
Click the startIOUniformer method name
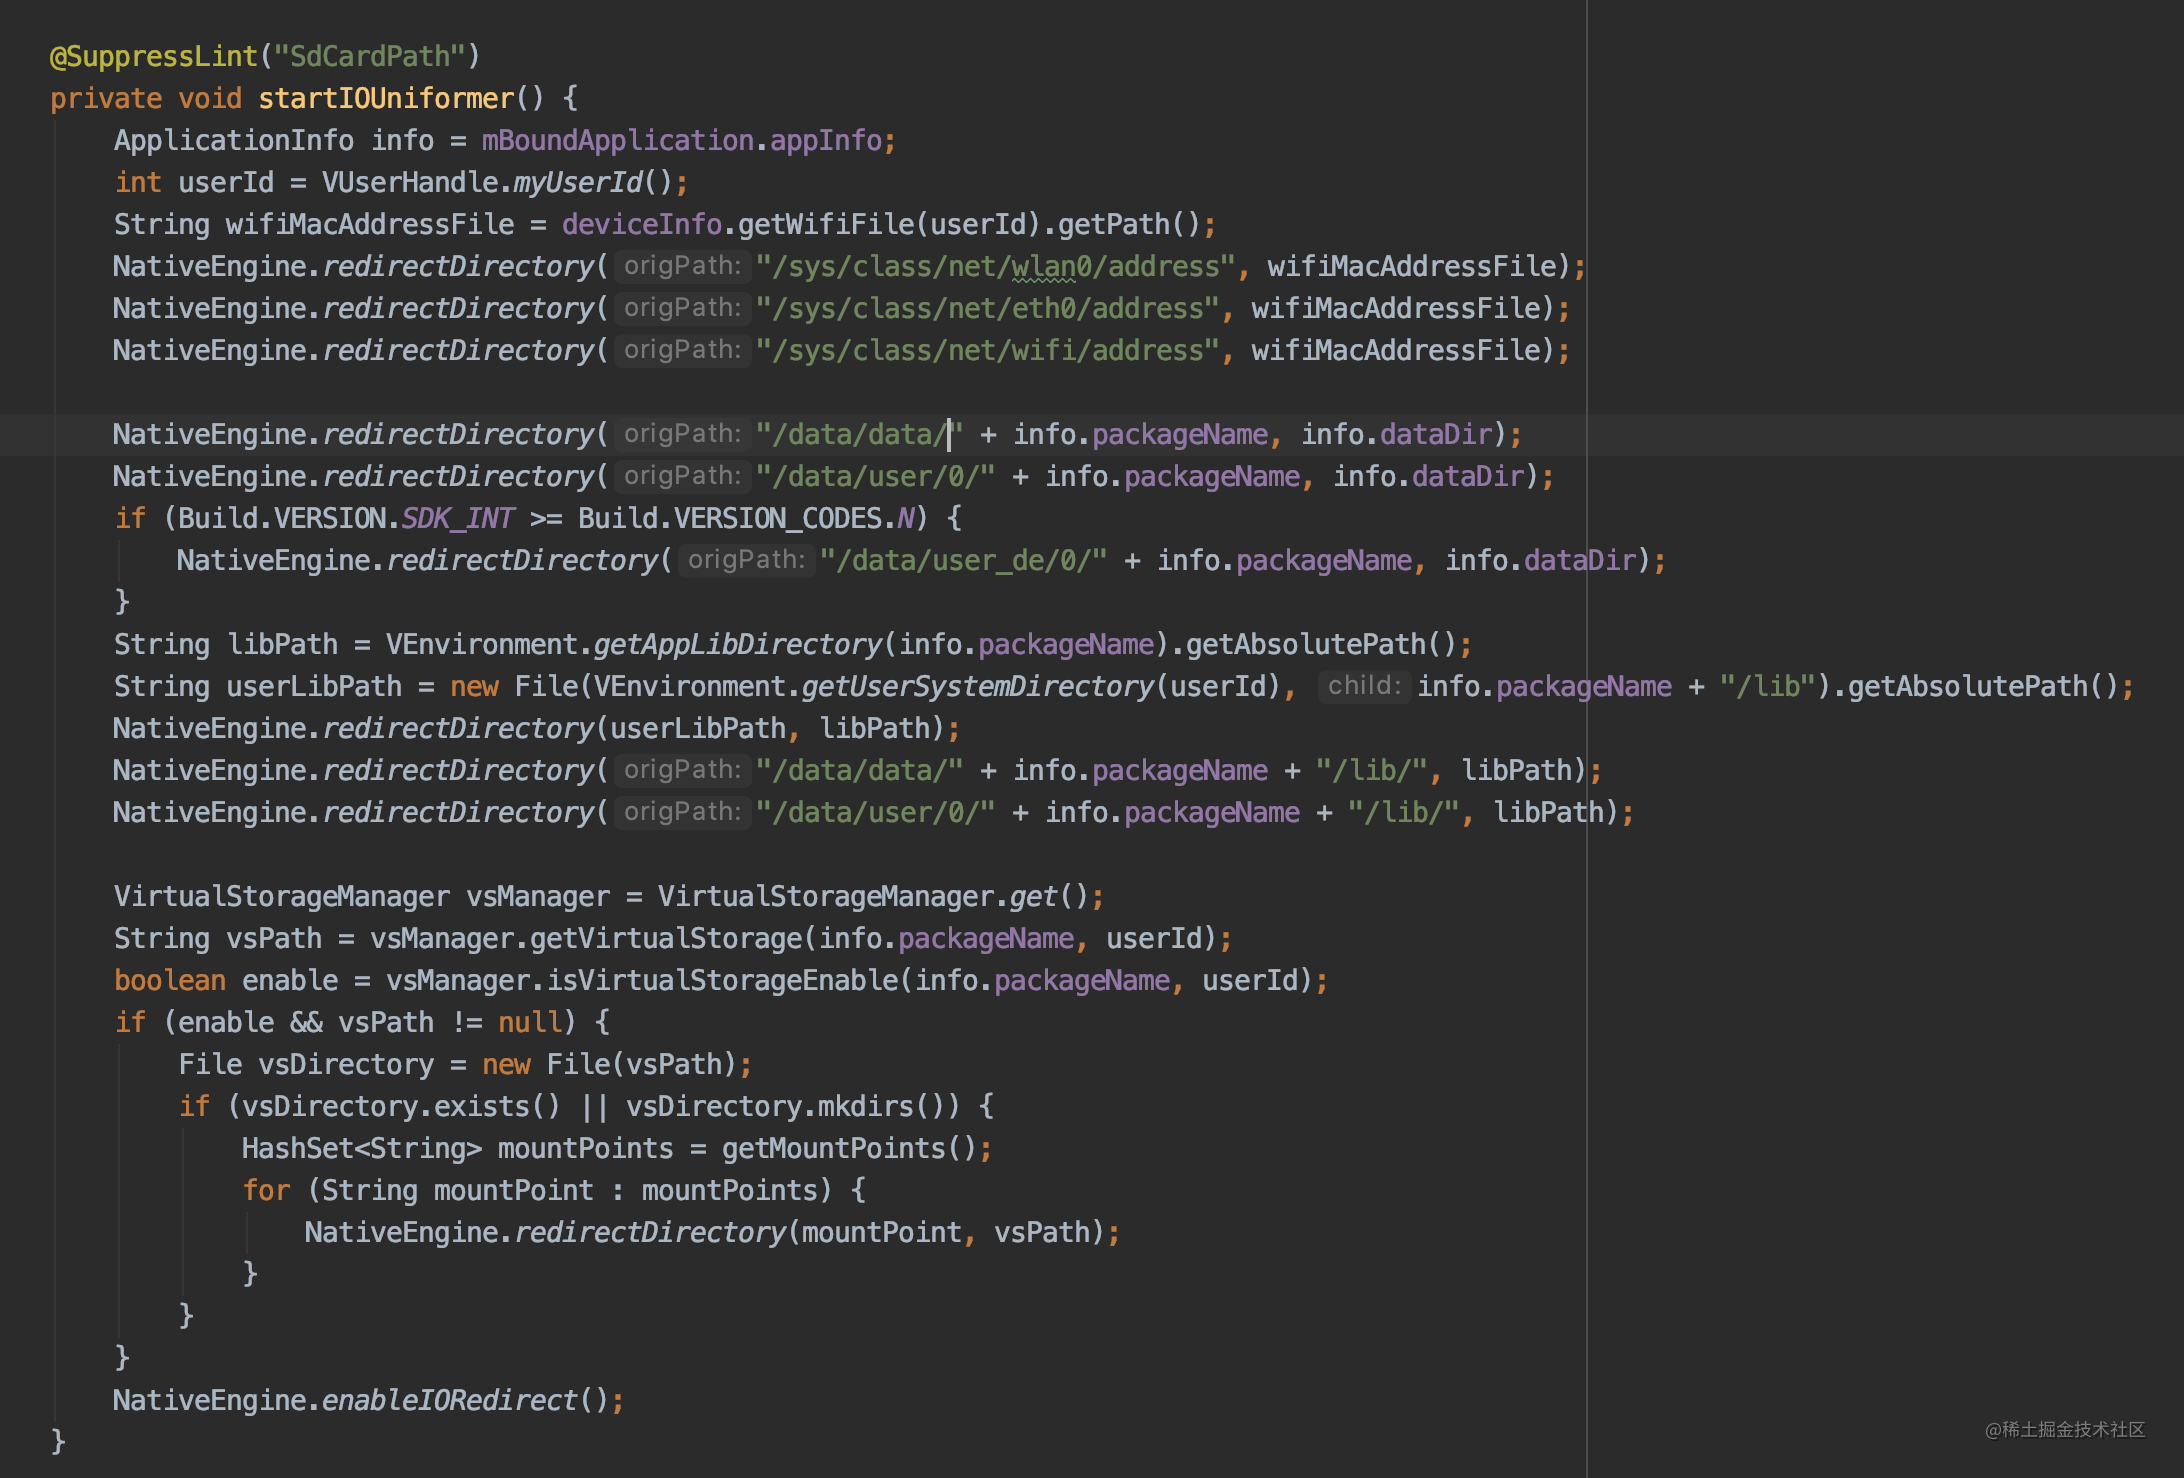385,98
